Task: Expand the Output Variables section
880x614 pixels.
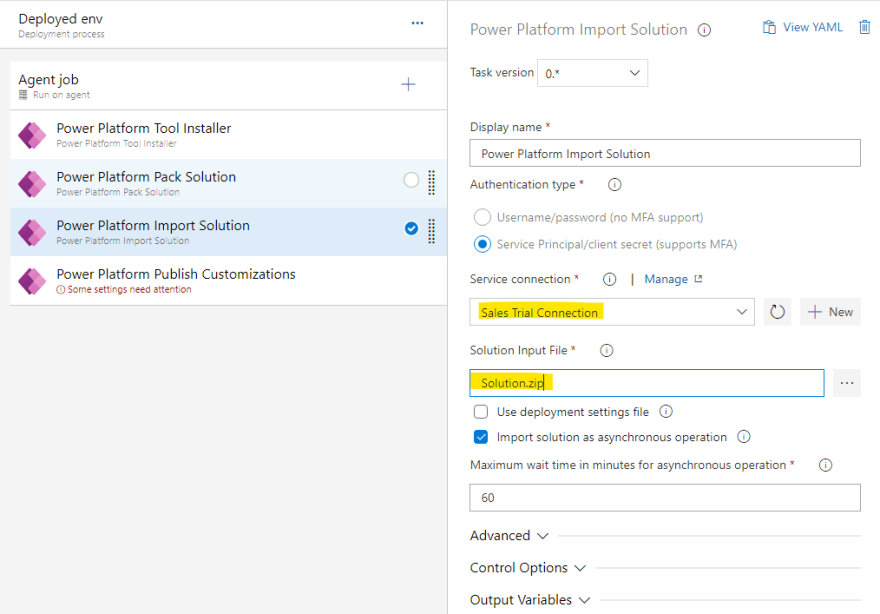Action: [x=530, y=600]
